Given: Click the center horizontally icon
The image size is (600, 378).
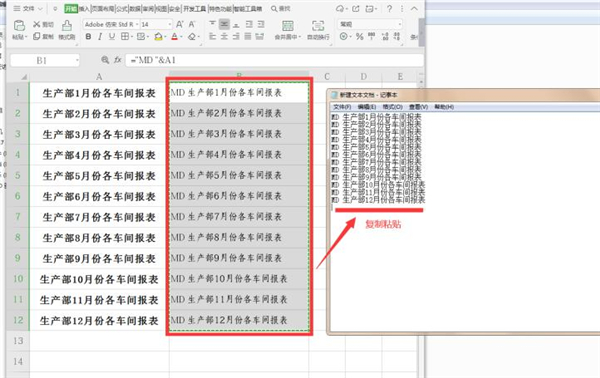Looking at the screenshot, I should [x=224, y=36].
